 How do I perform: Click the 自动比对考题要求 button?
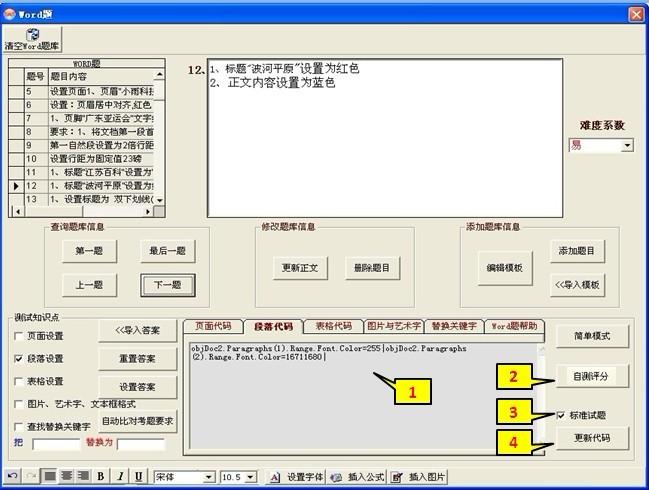137,421
